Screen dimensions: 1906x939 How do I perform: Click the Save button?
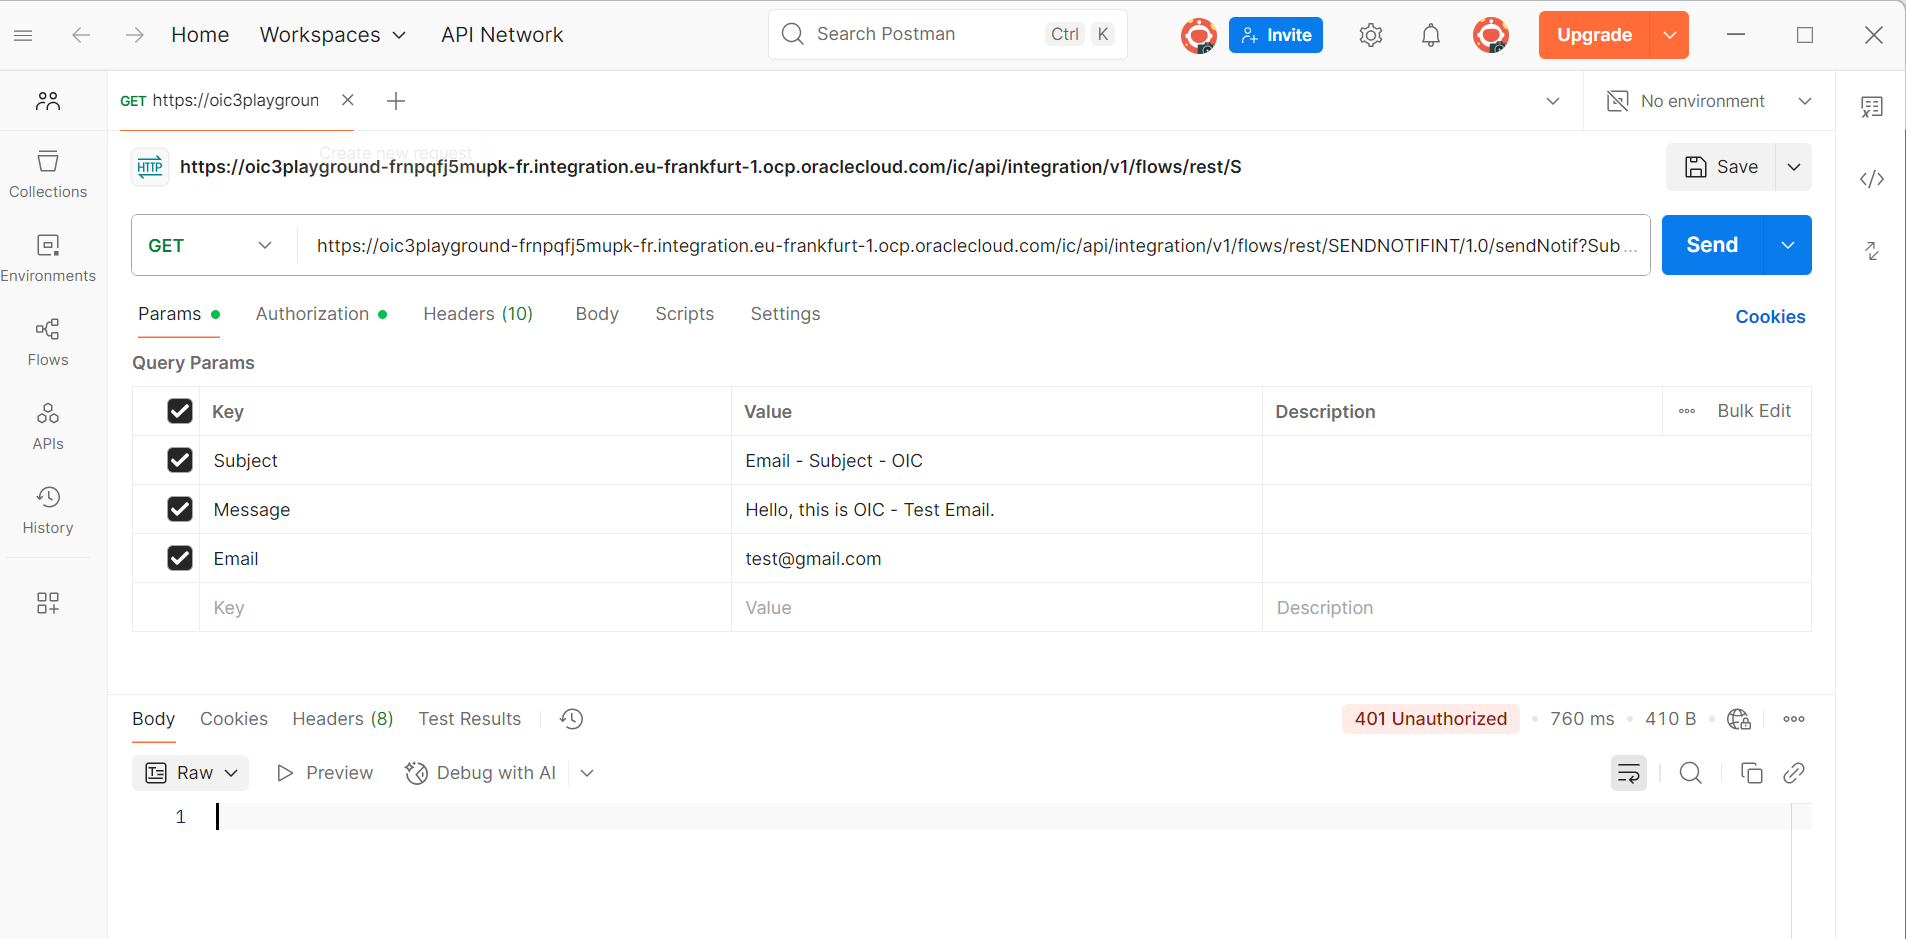[x=1721, y=167]
